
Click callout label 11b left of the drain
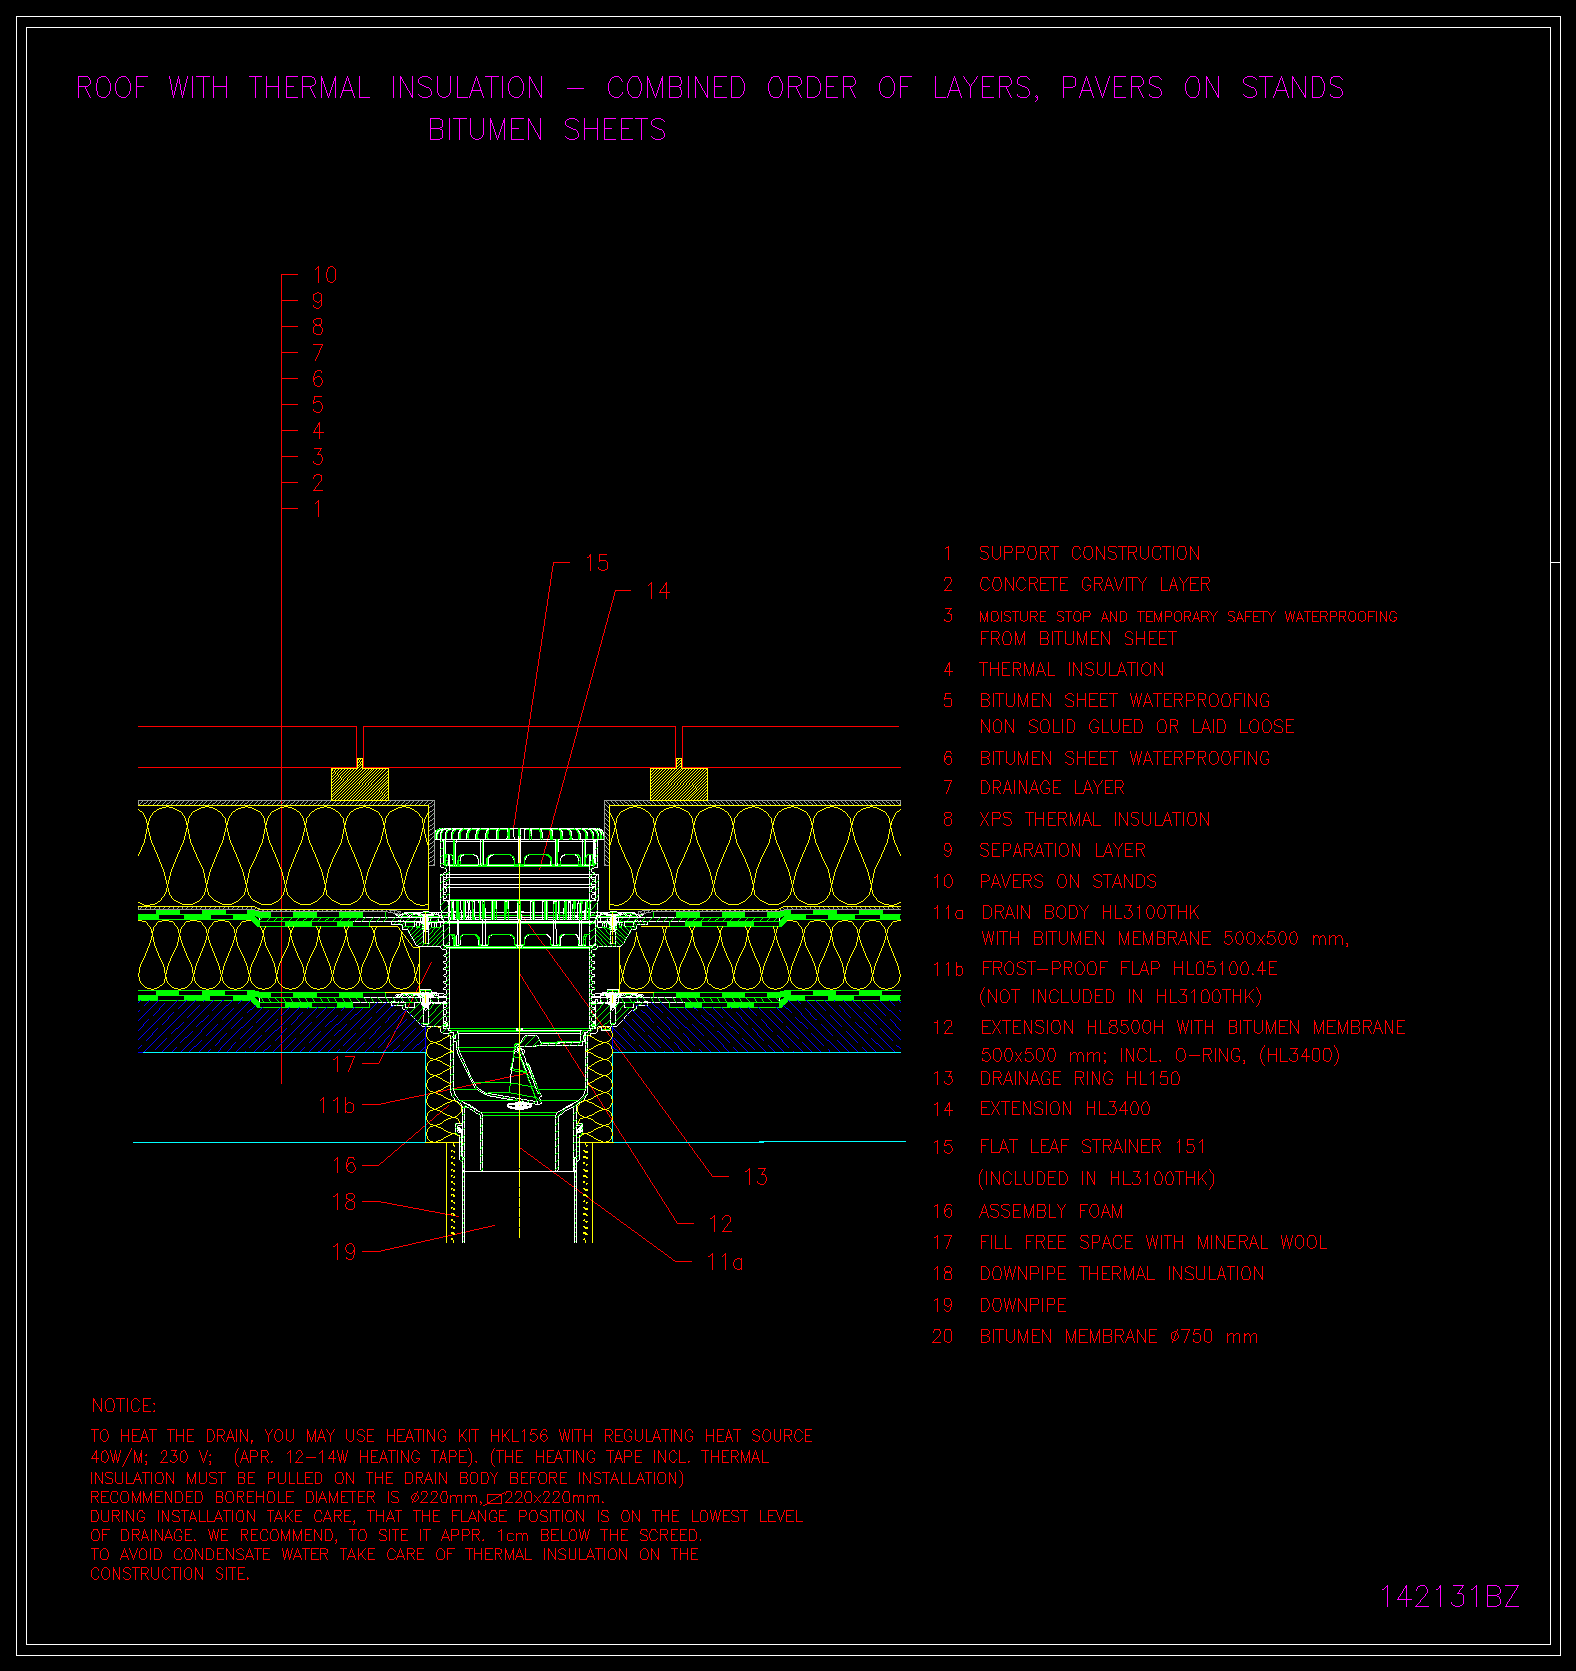pyautogui.click(x=336, y=1105)
